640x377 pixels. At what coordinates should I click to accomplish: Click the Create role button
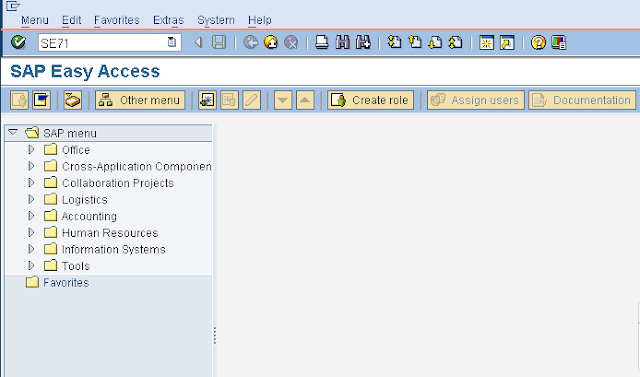[371, 100]
